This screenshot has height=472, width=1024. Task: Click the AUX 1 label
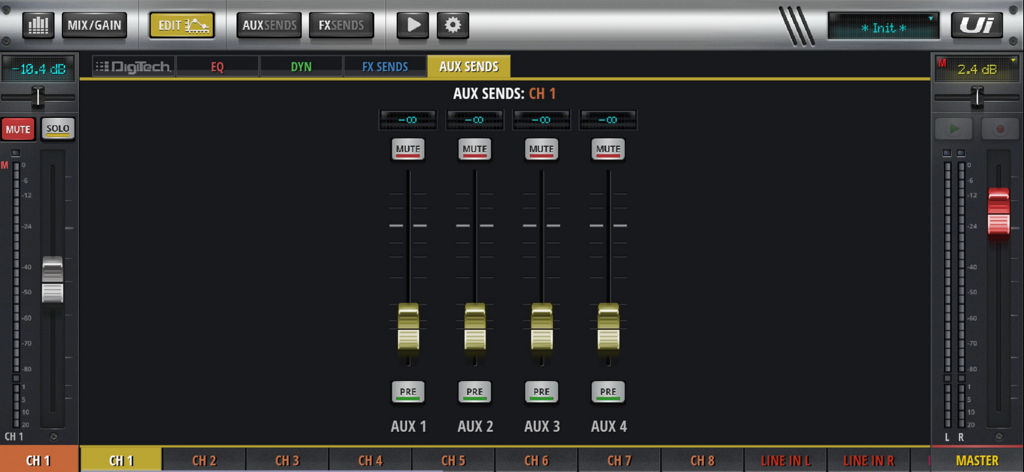pos(408,426)
